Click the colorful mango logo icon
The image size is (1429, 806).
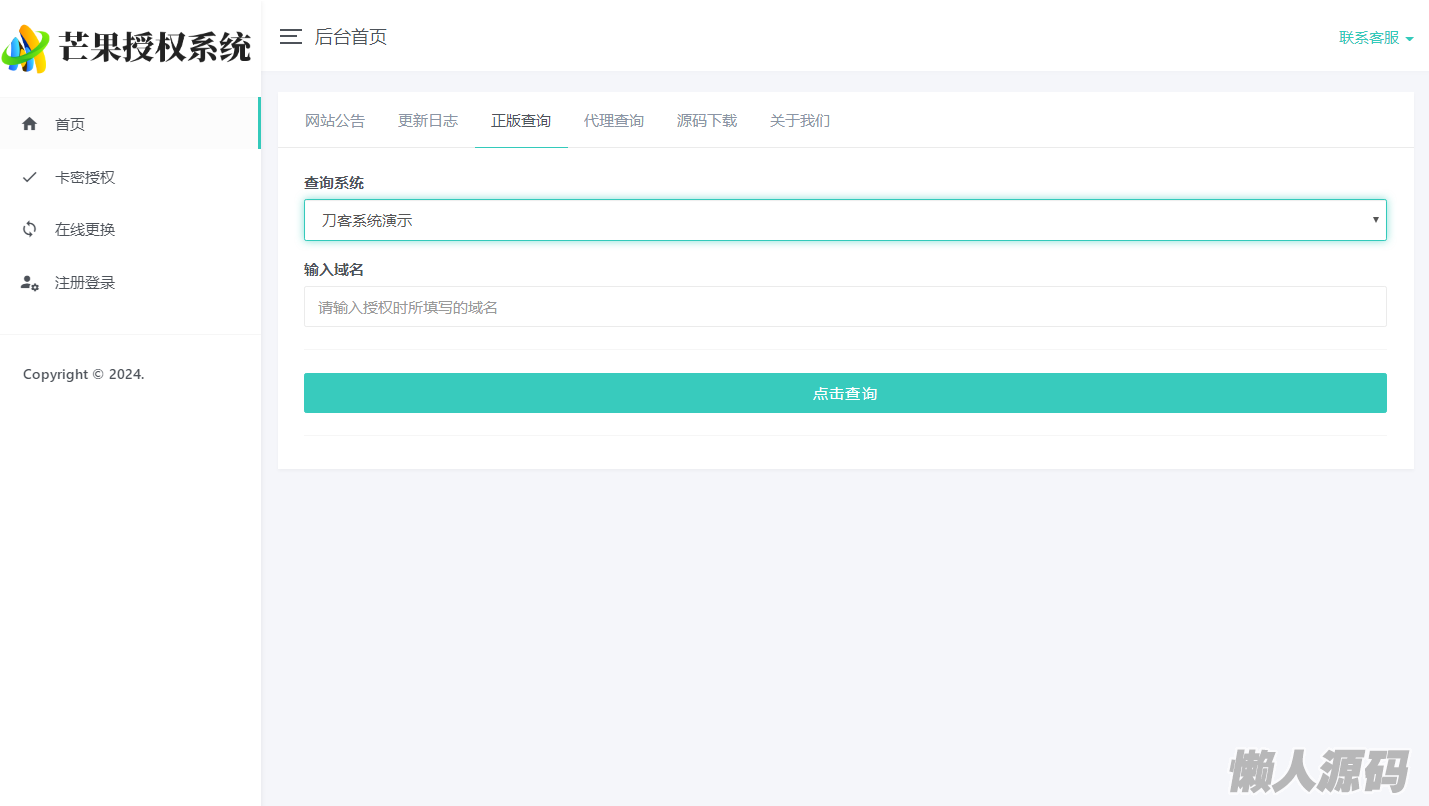click(x=26, y=48)
